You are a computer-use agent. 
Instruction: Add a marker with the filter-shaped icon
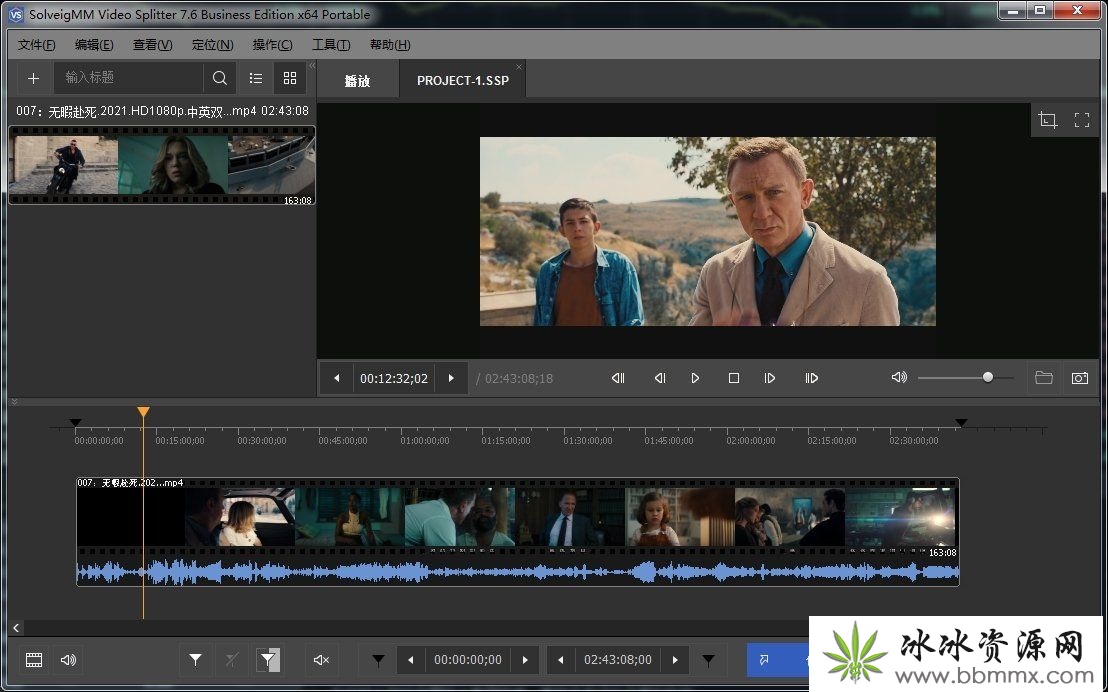click(x=195, y=660)
